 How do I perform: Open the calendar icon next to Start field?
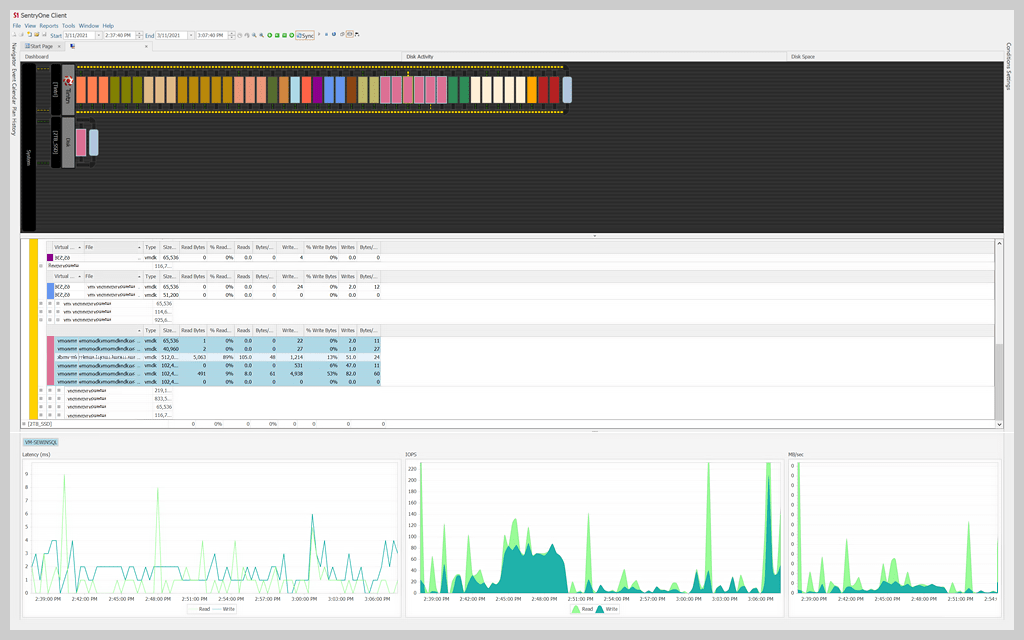coord(100,33)
